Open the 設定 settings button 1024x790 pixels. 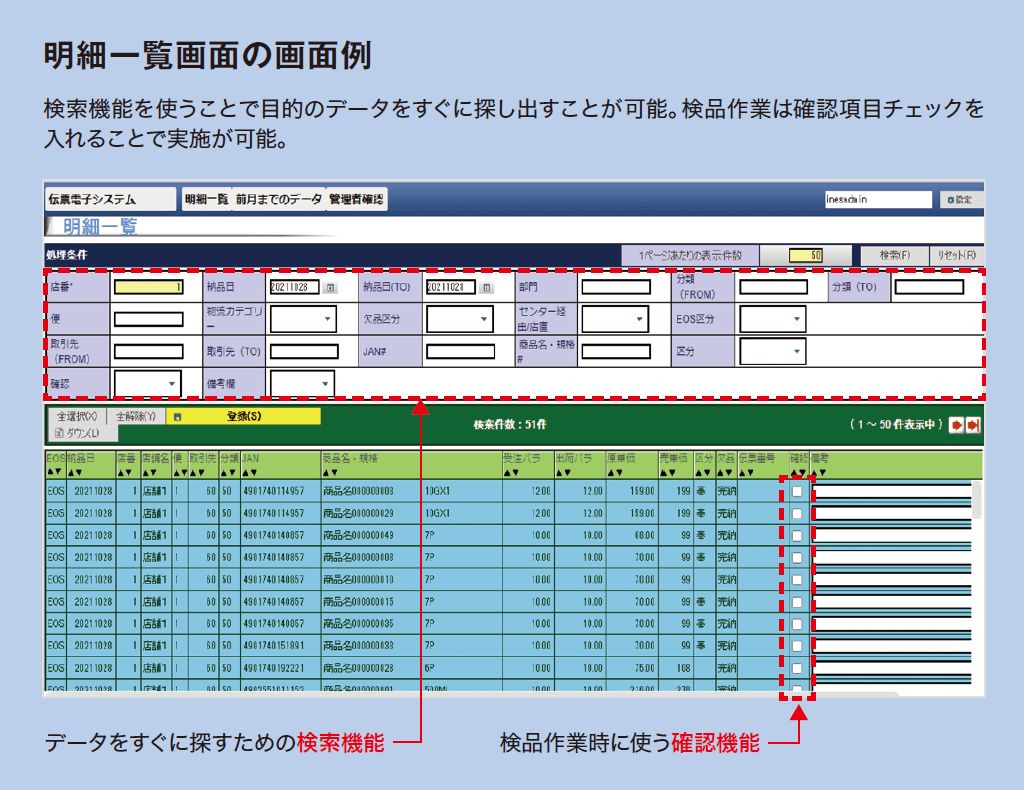(x=960, y=200)
